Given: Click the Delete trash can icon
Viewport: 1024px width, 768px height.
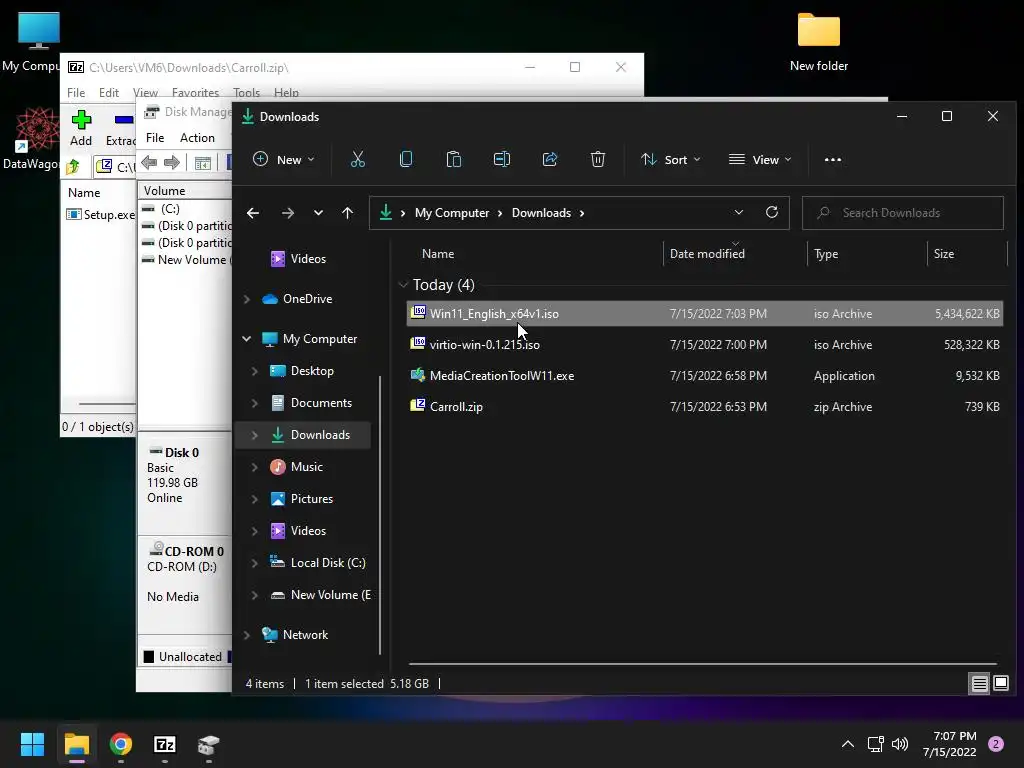Looking at the screenshot, I should point(598,159).
